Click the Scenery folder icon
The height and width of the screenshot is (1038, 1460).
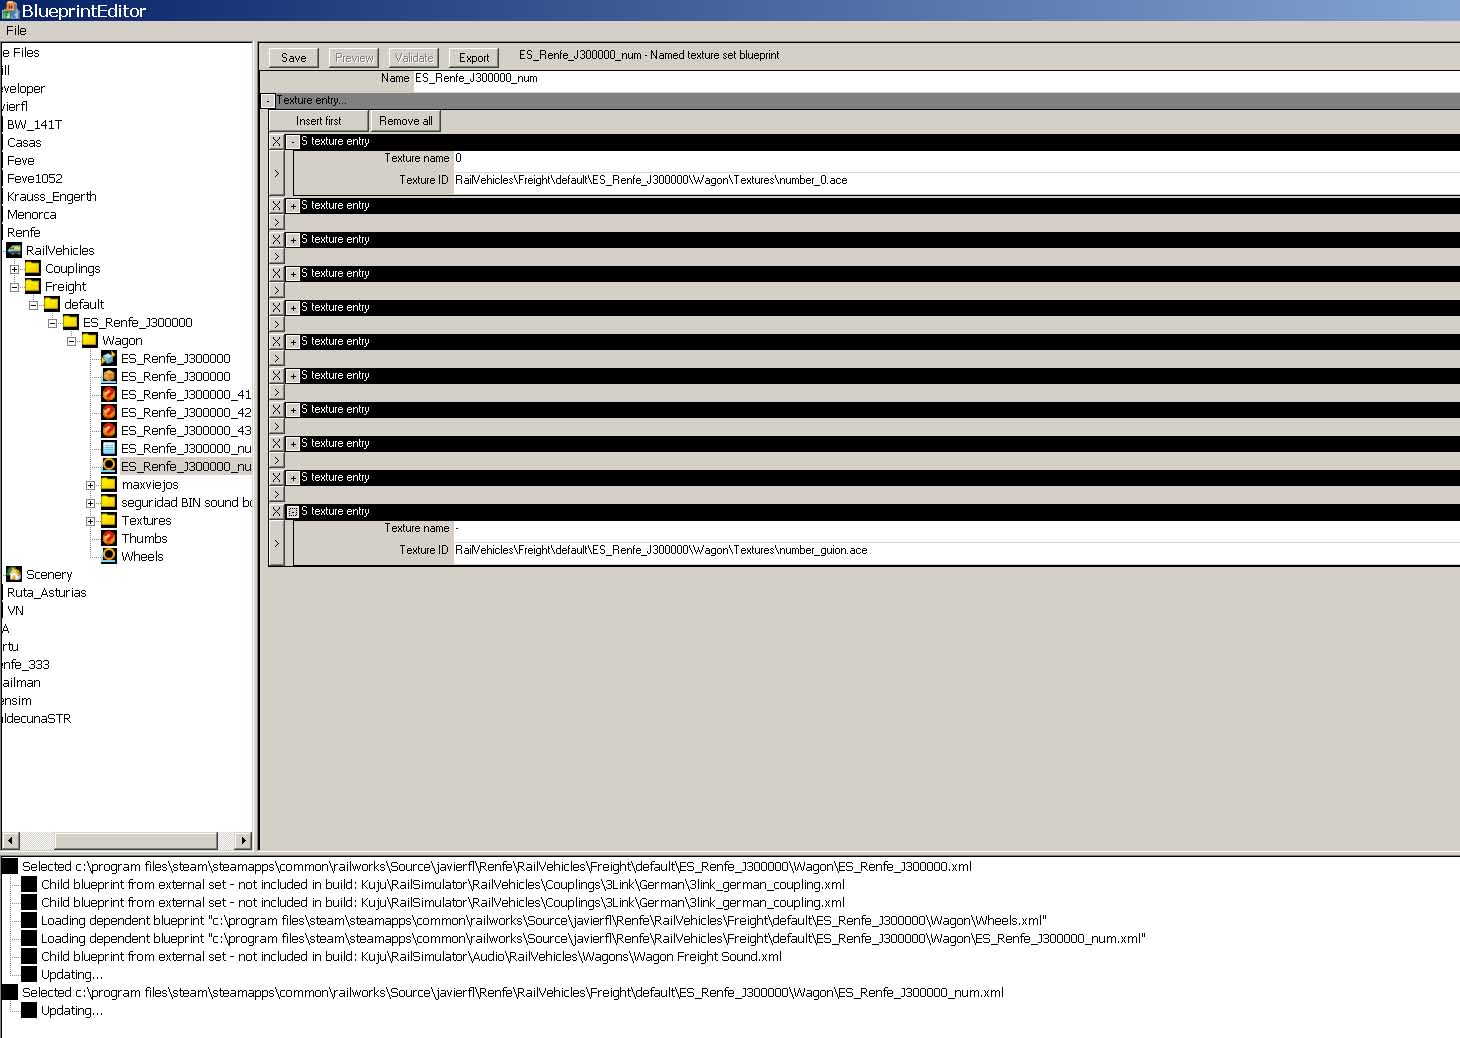(x=14, y=574)
